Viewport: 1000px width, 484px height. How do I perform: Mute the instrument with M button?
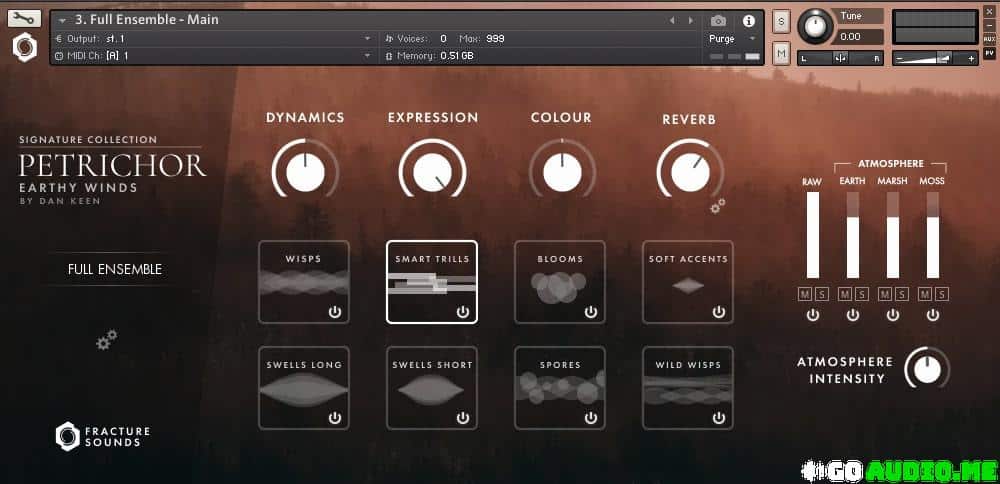point(781,54)
